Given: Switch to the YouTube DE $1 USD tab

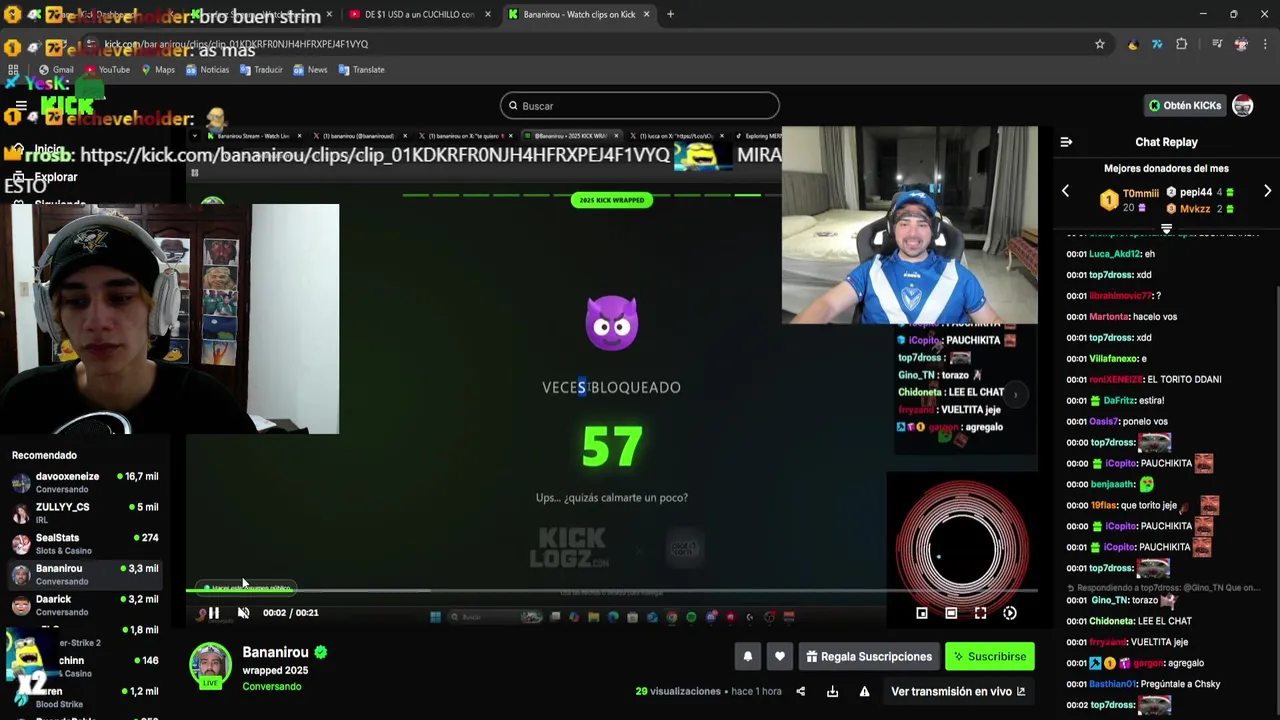Looking at the screenshot, I should click(x=418, y=14).
